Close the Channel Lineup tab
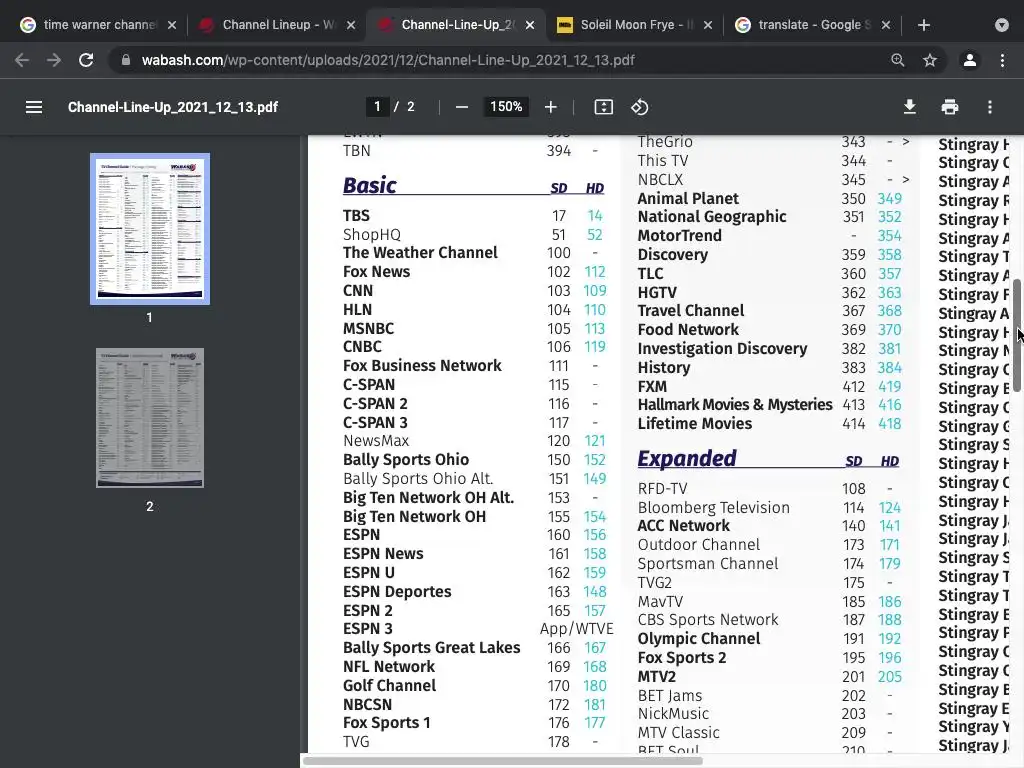1024x768 pixels. click(x=351, y=25)
